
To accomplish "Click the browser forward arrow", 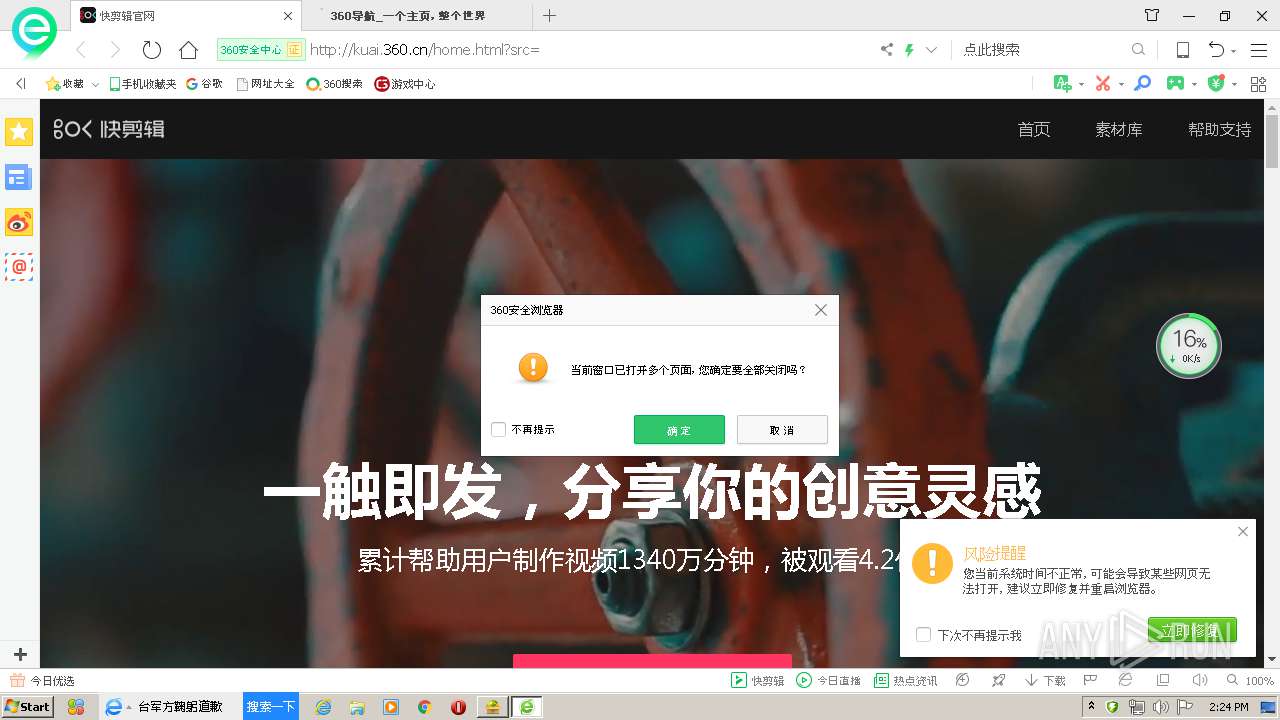I will pyautogui.click(x=115, y=50).
